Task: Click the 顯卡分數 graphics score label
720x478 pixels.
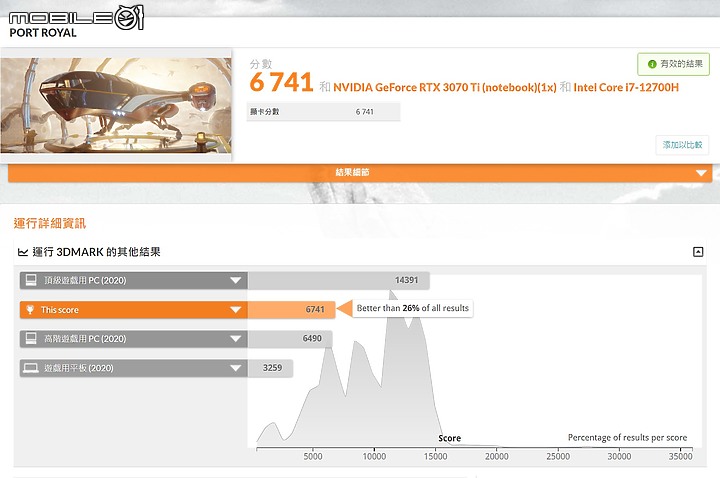Action: tap(264, 112)
